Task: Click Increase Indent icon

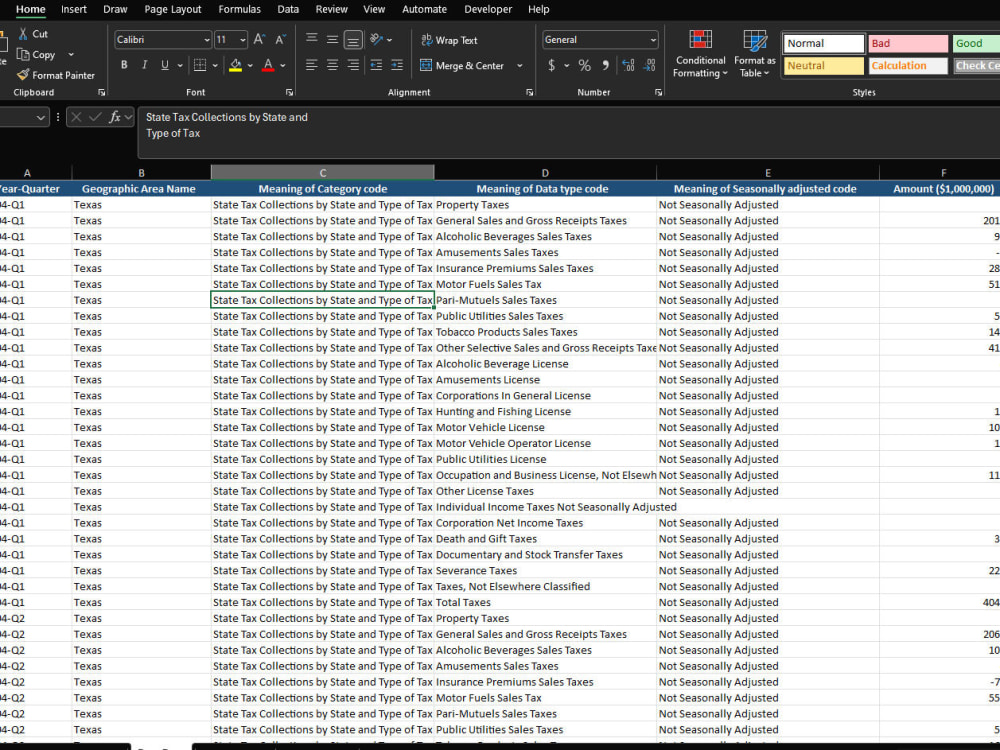Action: point(397,65)
